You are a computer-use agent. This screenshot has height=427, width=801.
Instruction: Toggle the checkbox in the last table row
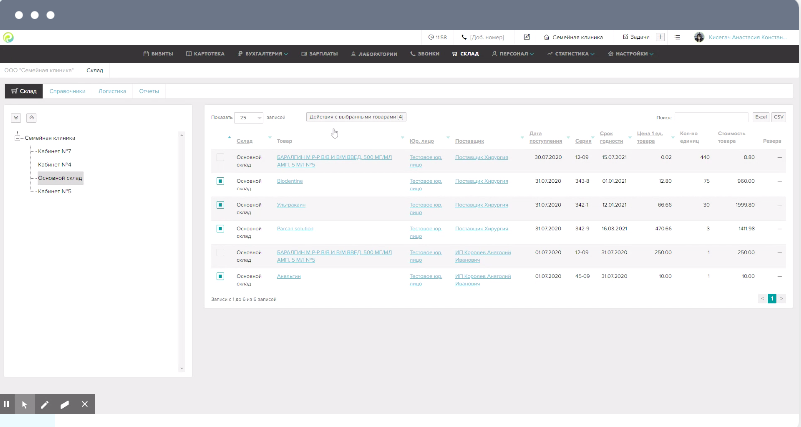220,275
